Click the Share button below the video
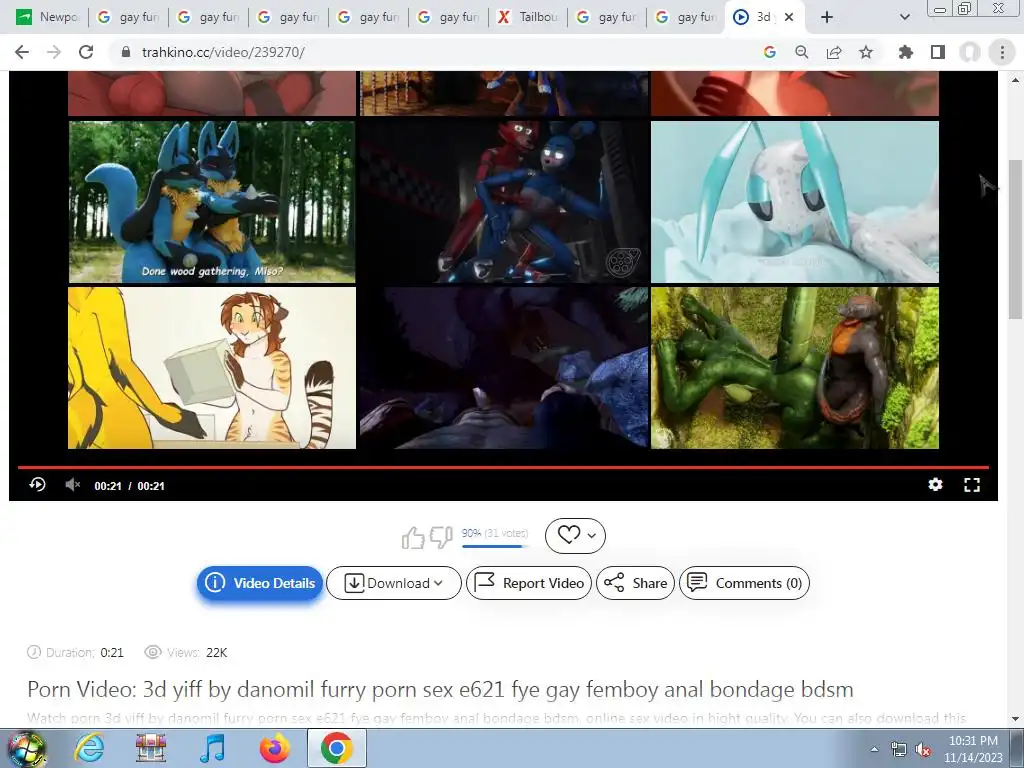Screen dimensions: 1024x768 pos(635,583)
